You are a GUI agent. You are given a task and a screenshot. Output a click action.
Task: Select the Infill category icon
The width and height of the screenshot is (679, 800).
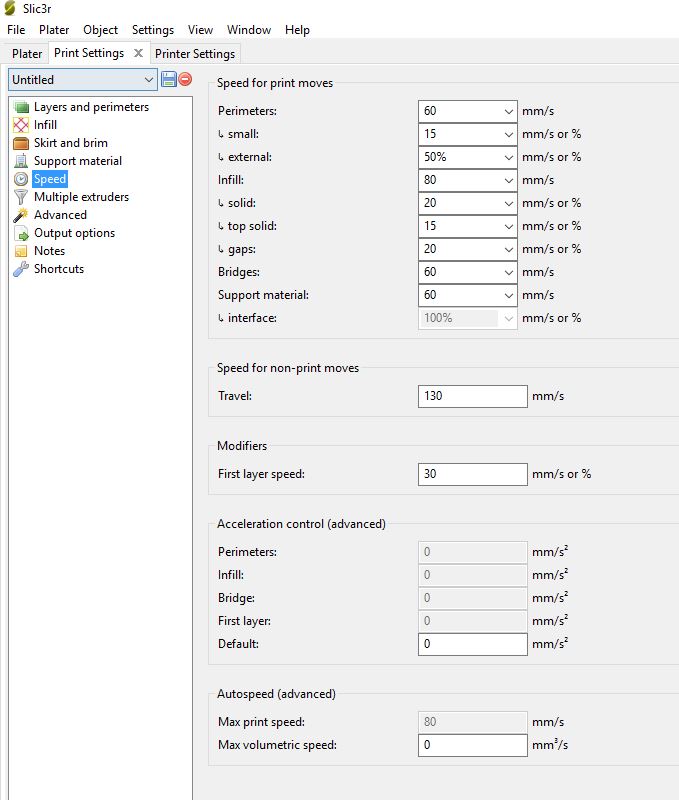coord(21,125)
